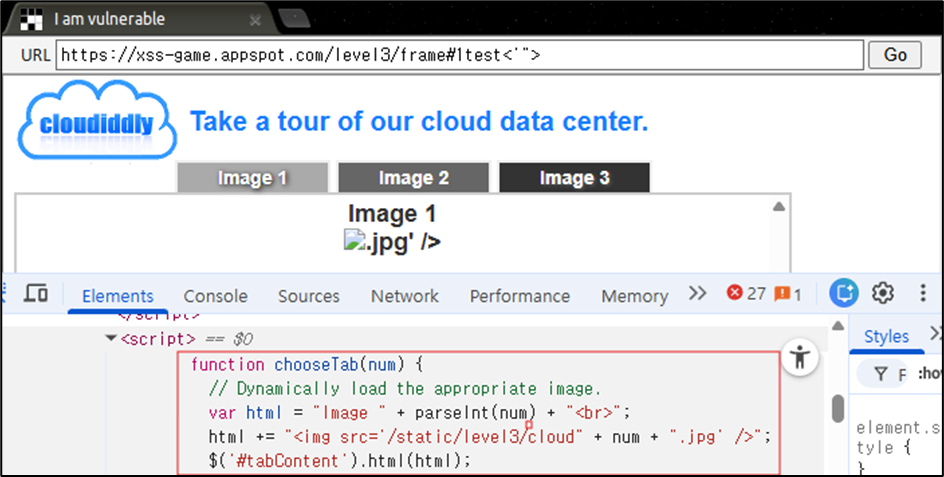Open the AI assistance icon in DevTools
Viewport: 944px width, 477px height.
click(x=843, y=293)
